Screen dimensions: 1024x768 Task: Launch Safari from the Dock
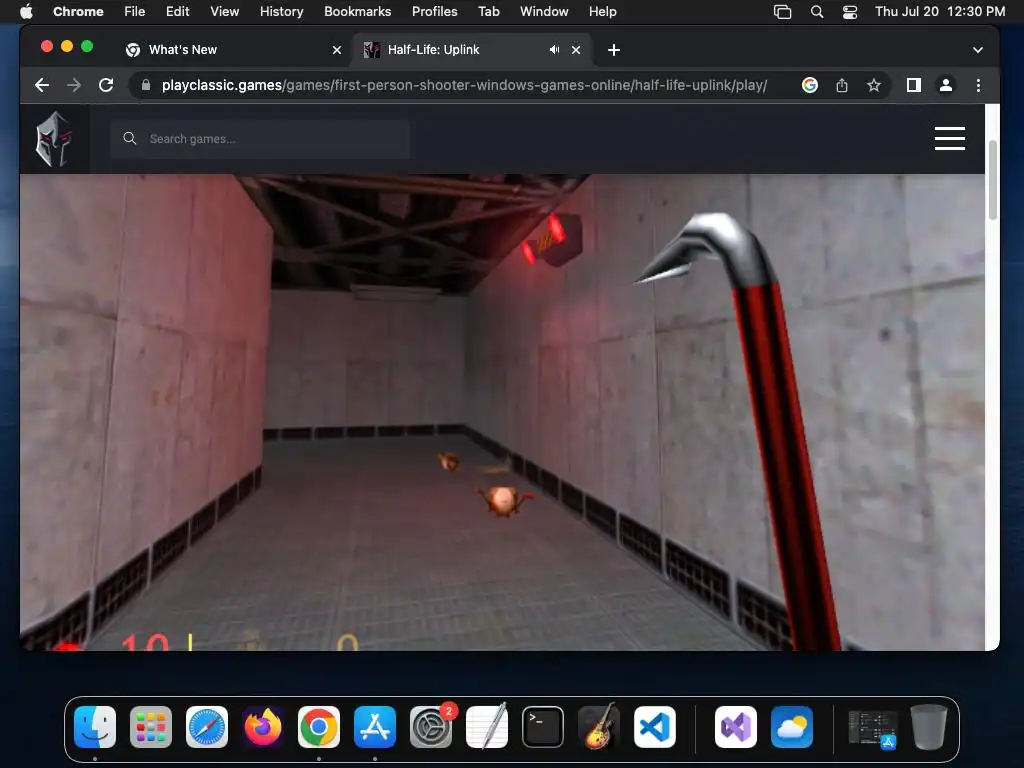pyautogui.click(x=207, y=727)
